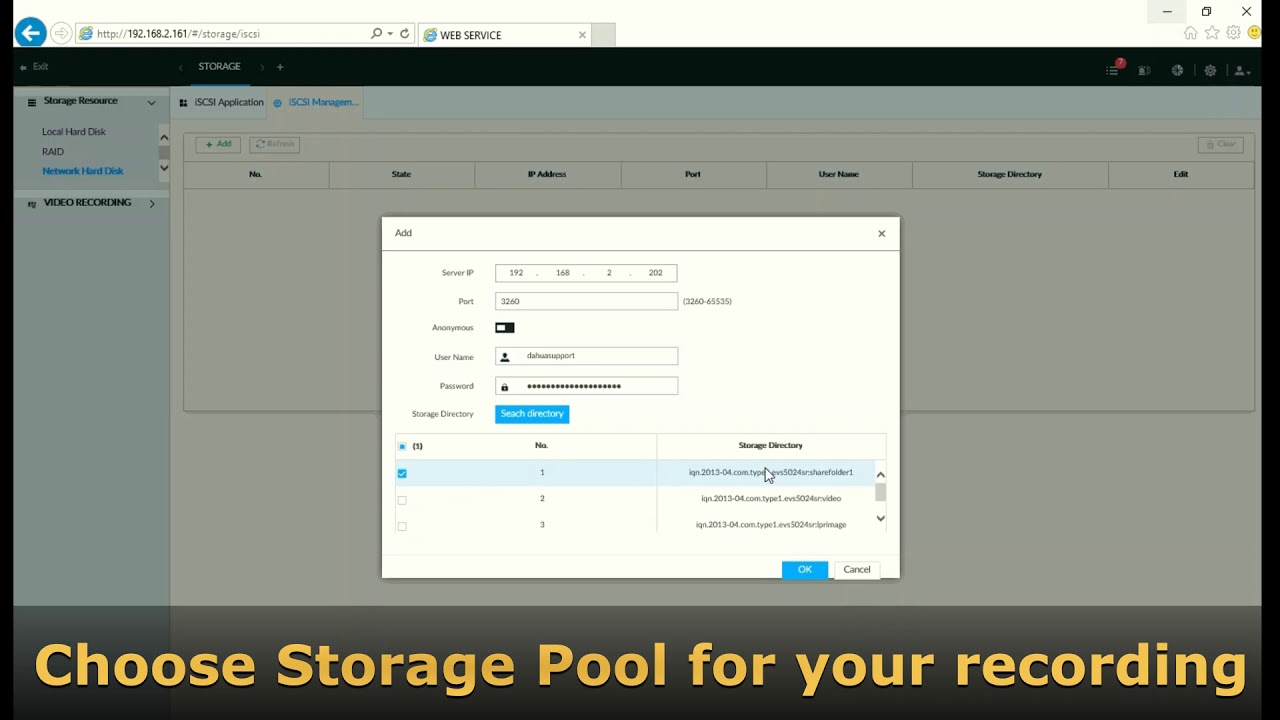The width and height of the screenshot is (1280, 720).
Task: Click the Add button in toolbar
Action: pos(218,144)
